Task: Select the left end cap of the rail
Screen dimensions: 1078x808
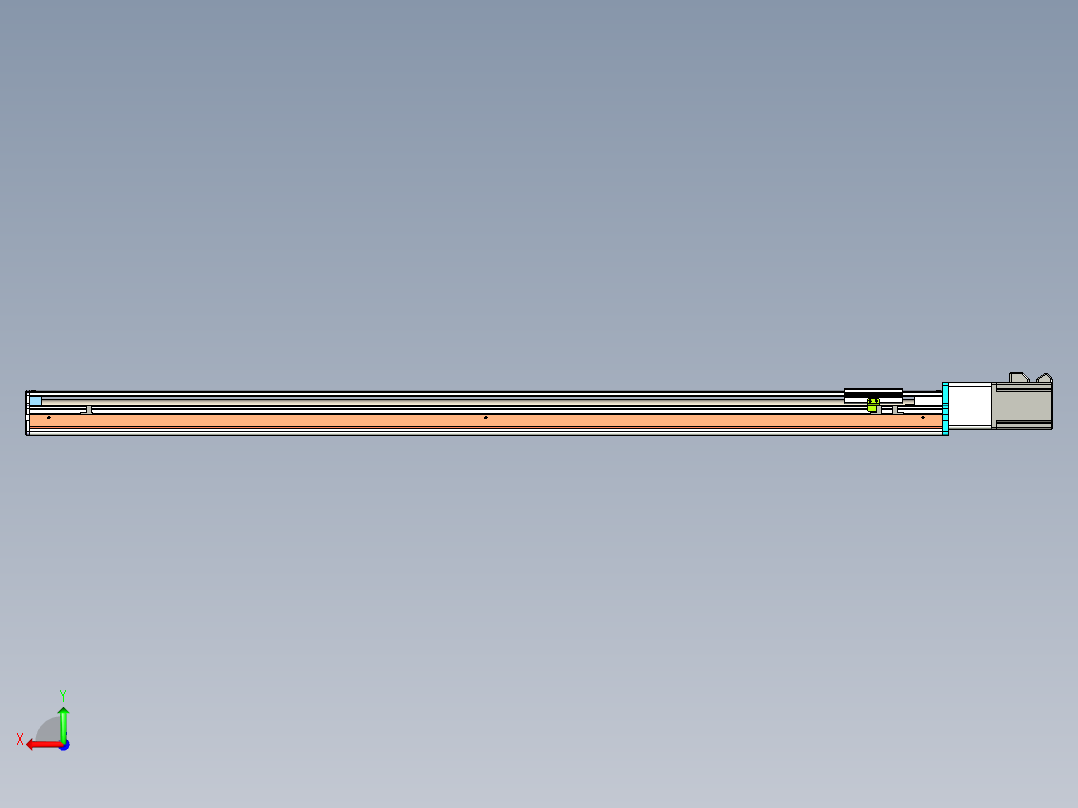Action: [x=27, y=413]
